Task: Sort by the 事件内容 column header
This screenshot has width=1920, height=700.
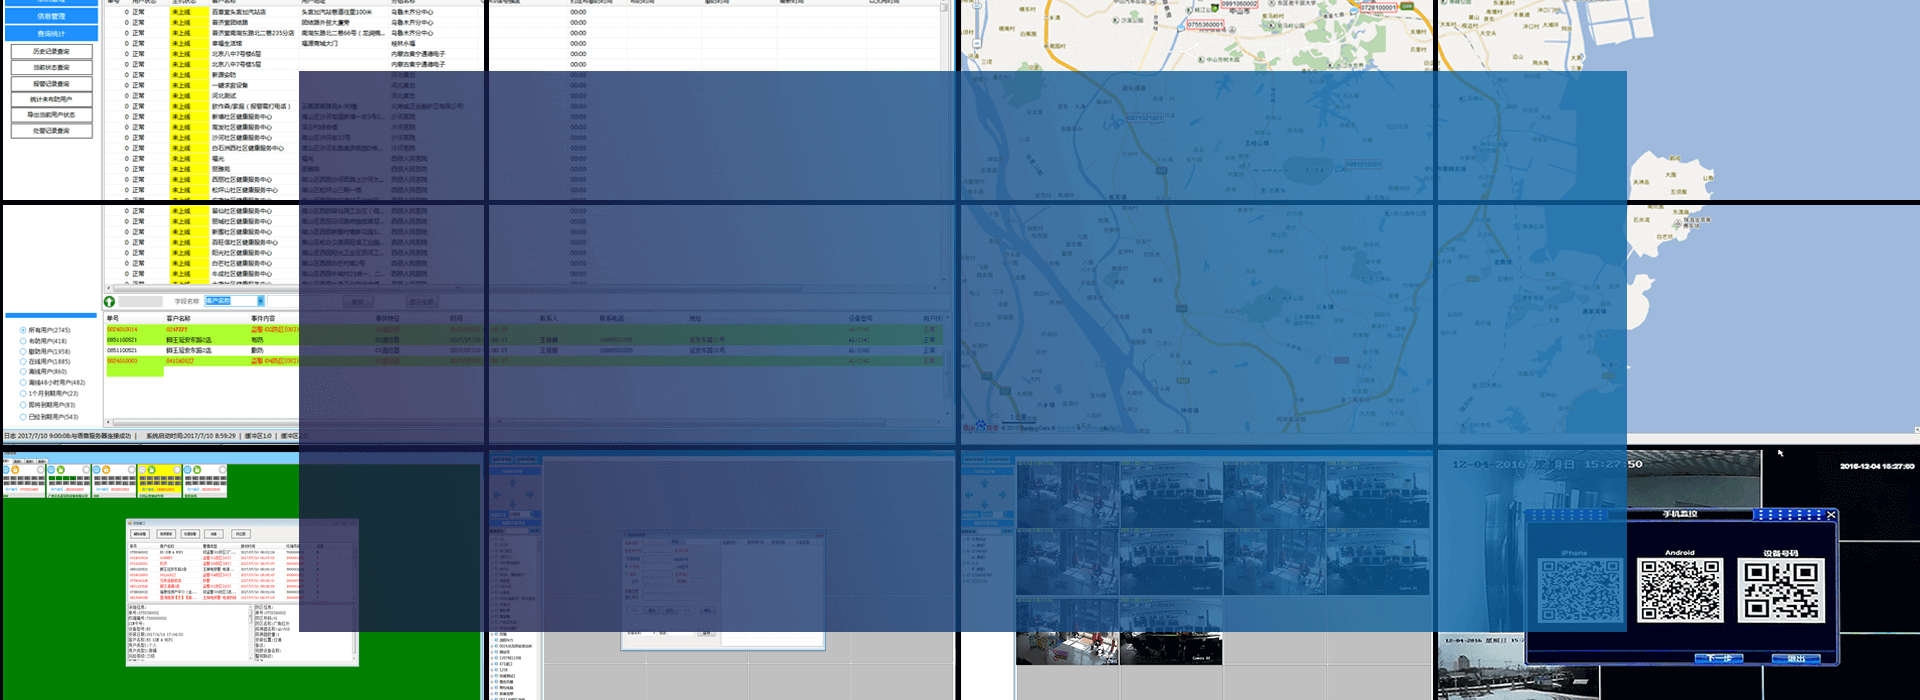Action: [262, 318]
